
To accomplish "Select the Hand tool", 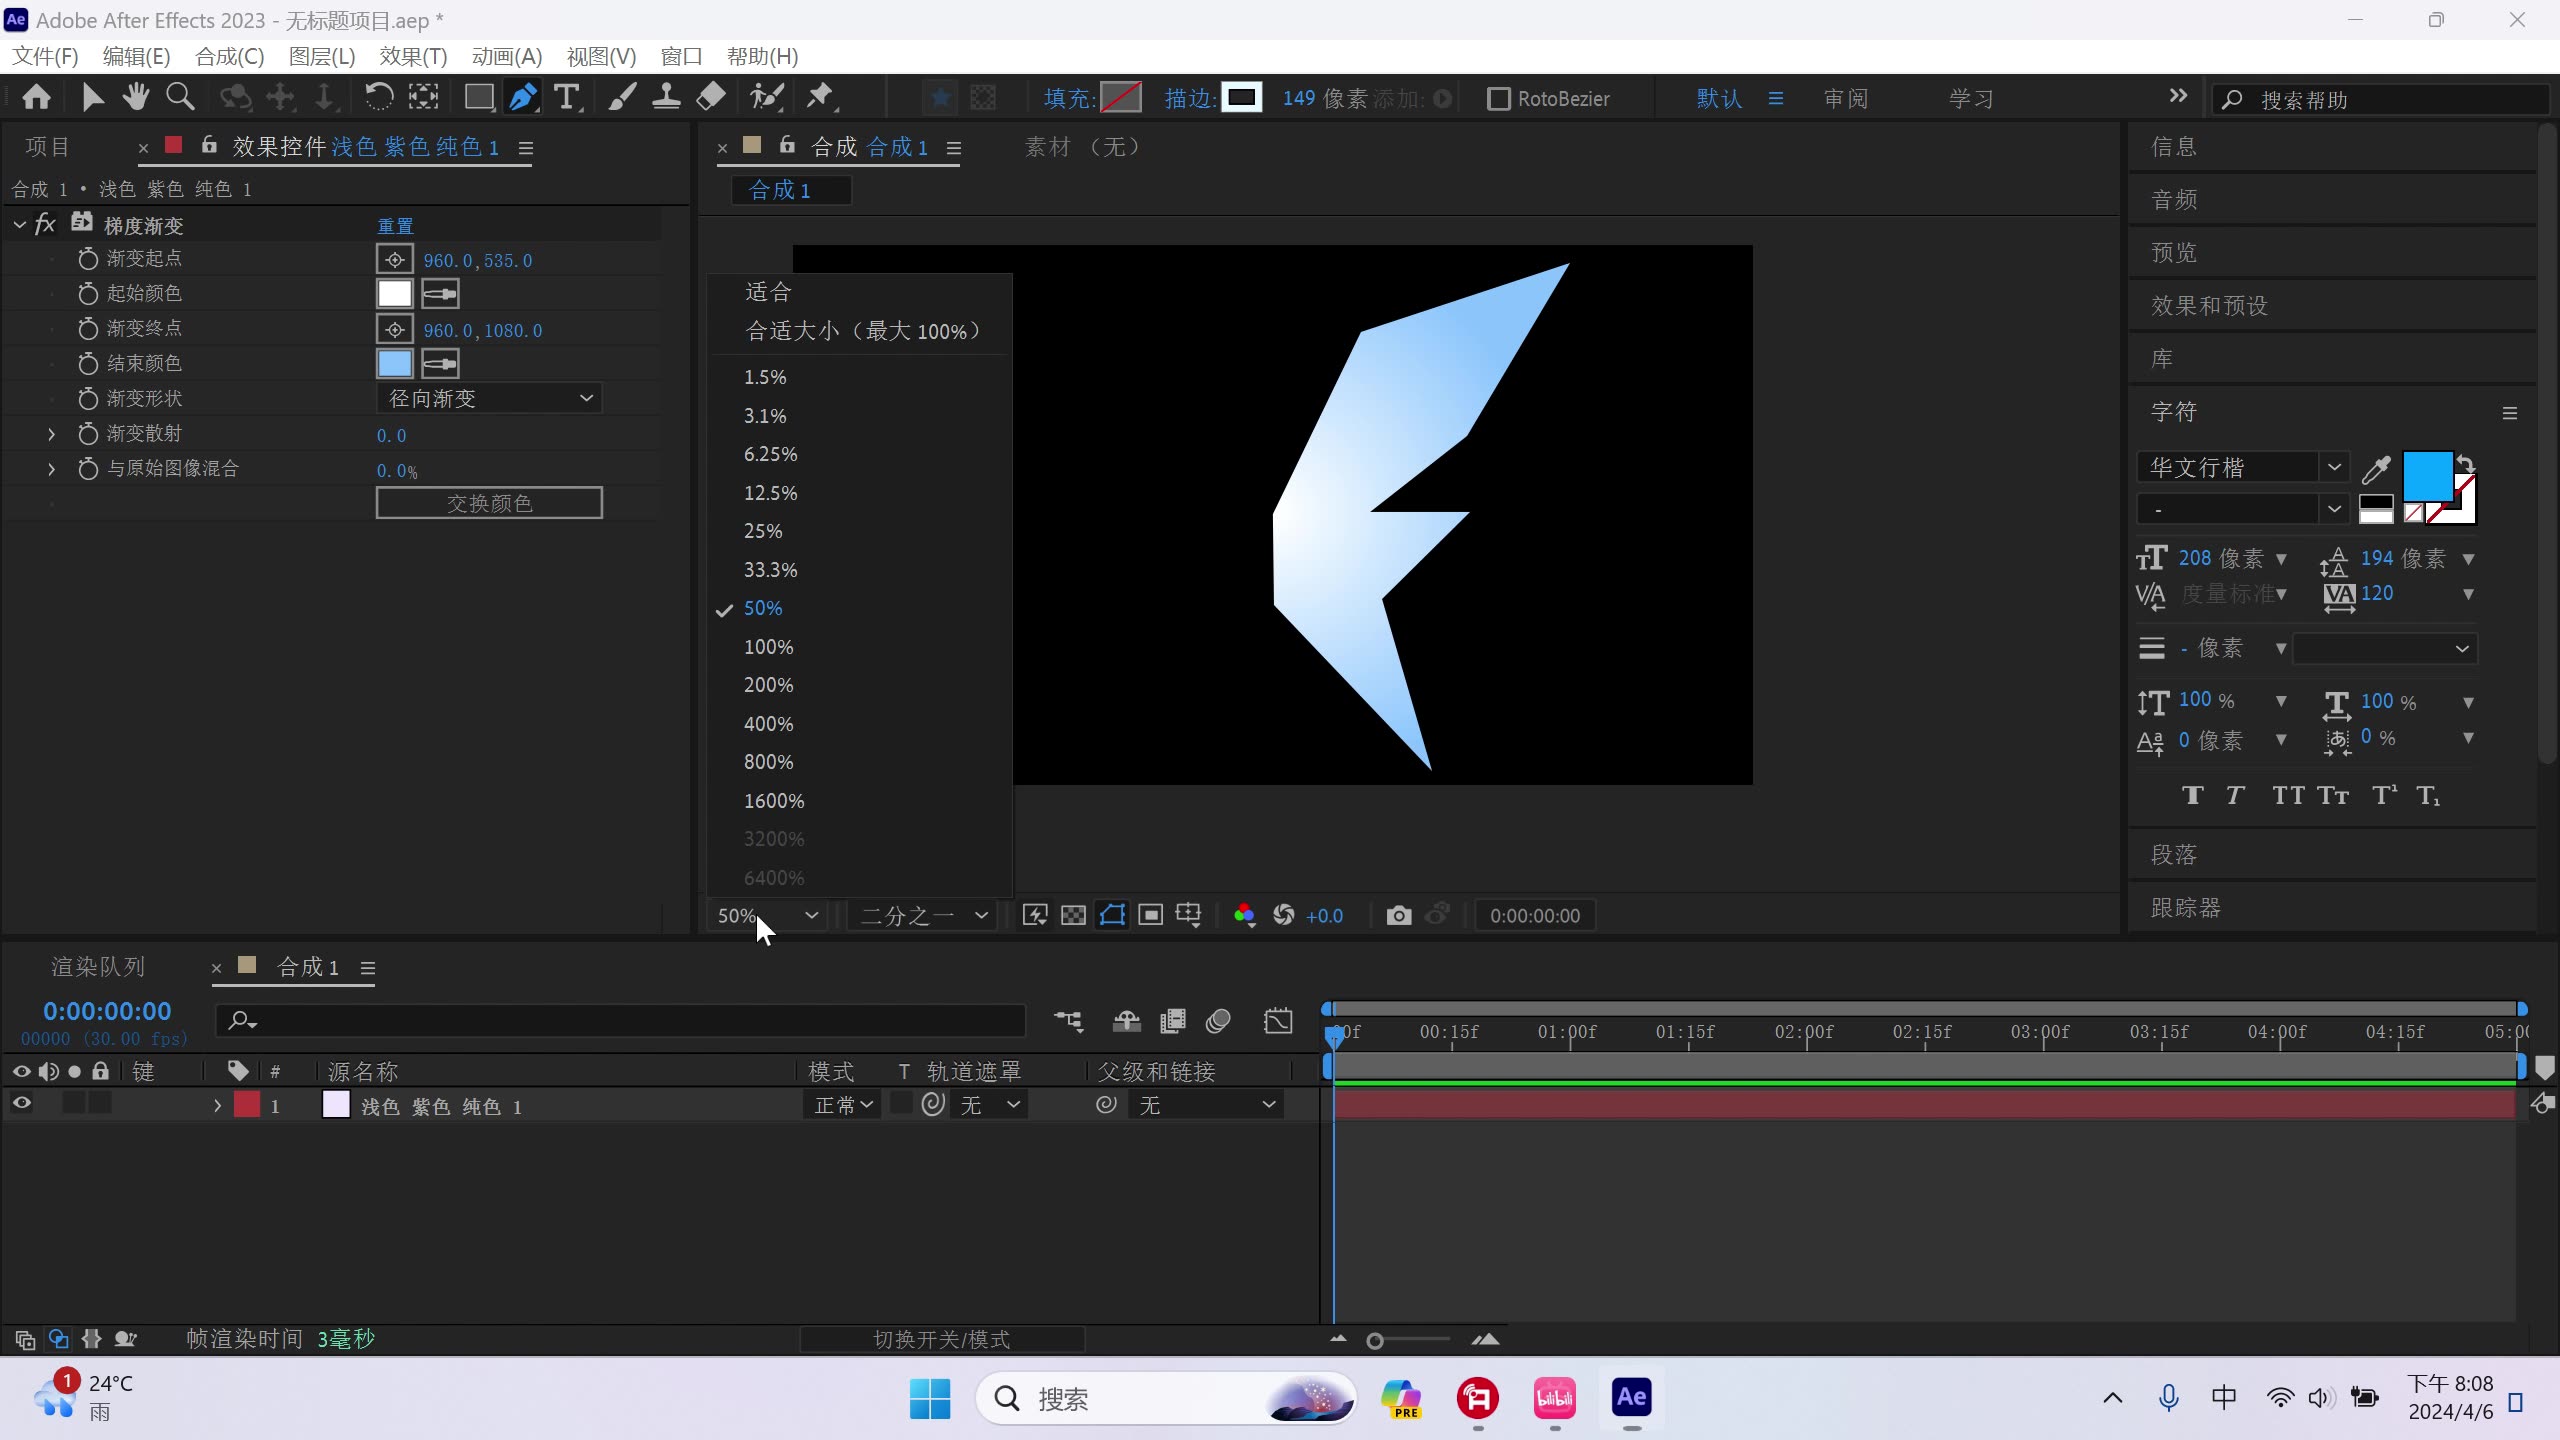I will (135, 97).
